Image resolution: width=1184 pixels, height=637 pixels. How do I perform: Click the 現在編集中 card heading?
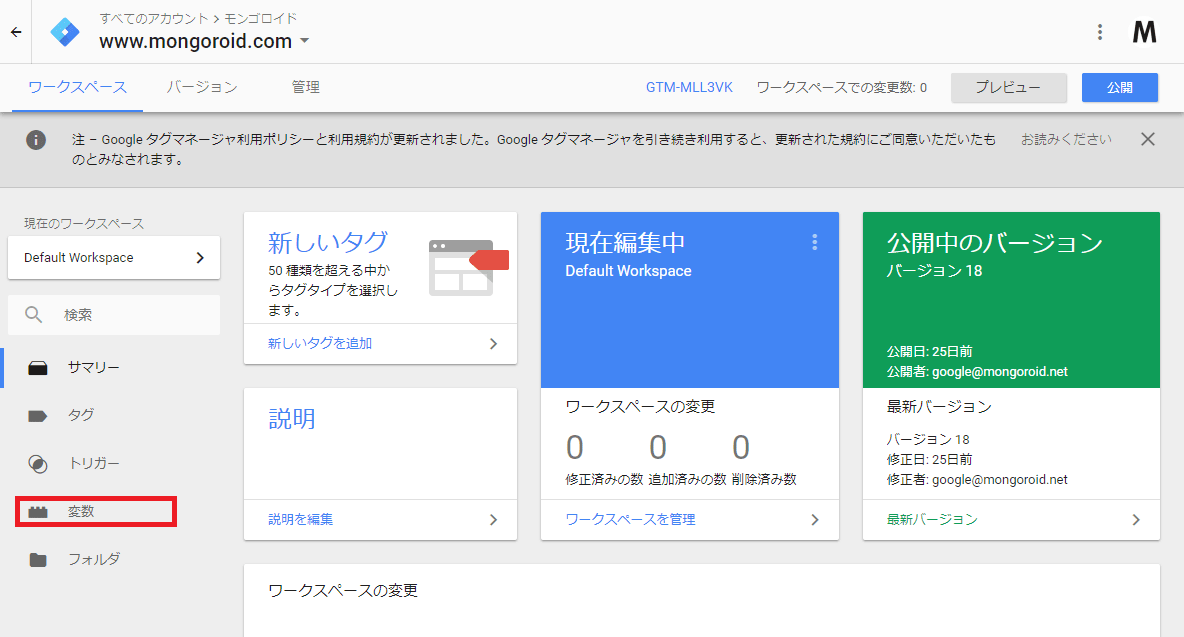click(x=625, y=242)
